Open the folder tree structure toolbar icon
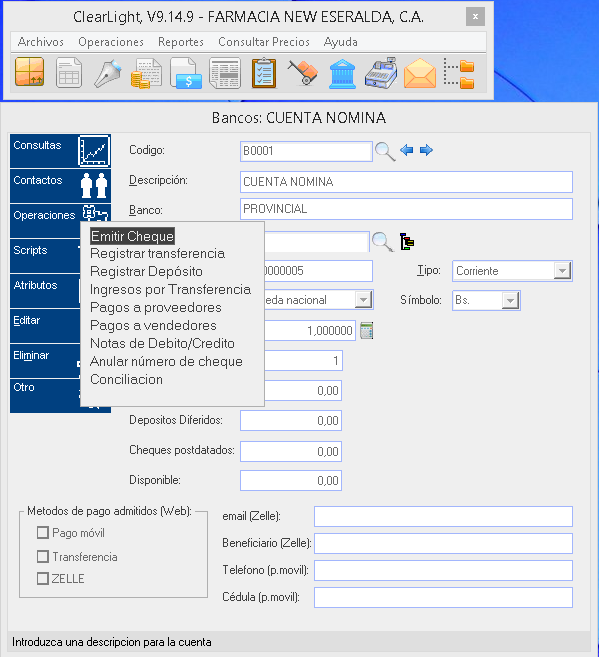The height and width of the screenshot is (657, 599). [x=459, y=74]
